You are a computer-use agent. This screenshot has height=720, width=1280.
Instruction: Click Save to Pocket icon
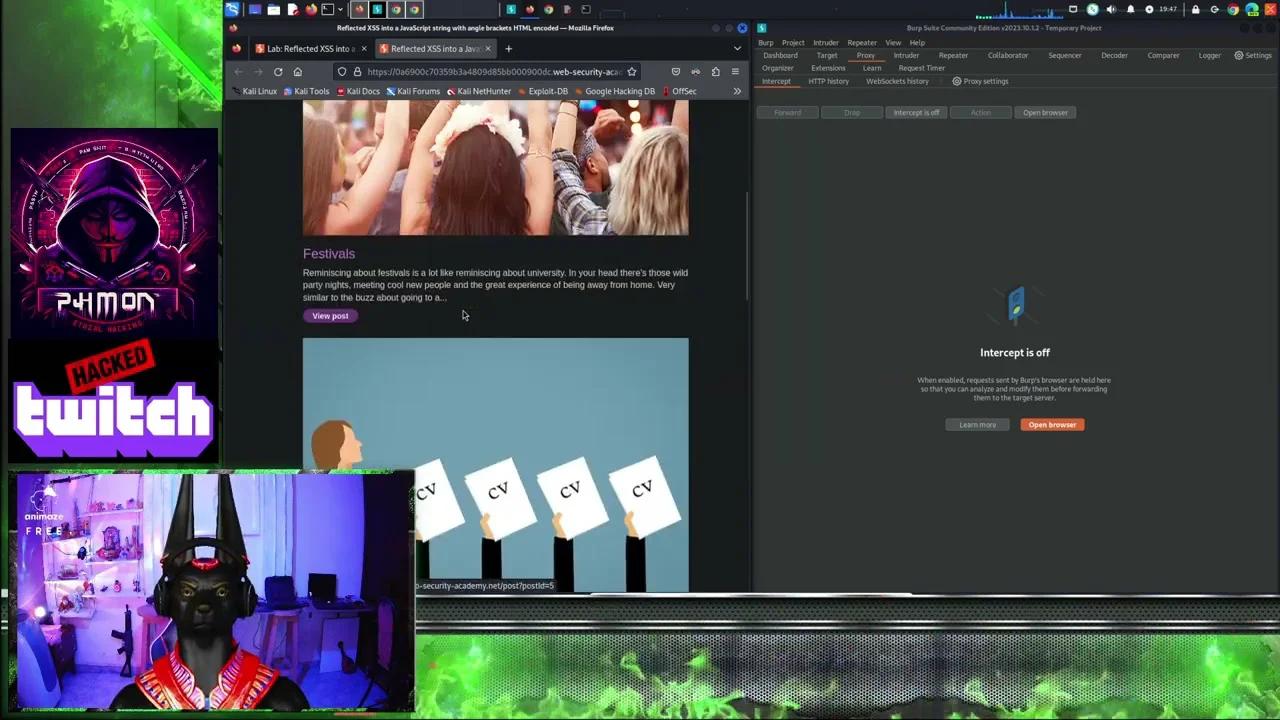tap(676, 72)
